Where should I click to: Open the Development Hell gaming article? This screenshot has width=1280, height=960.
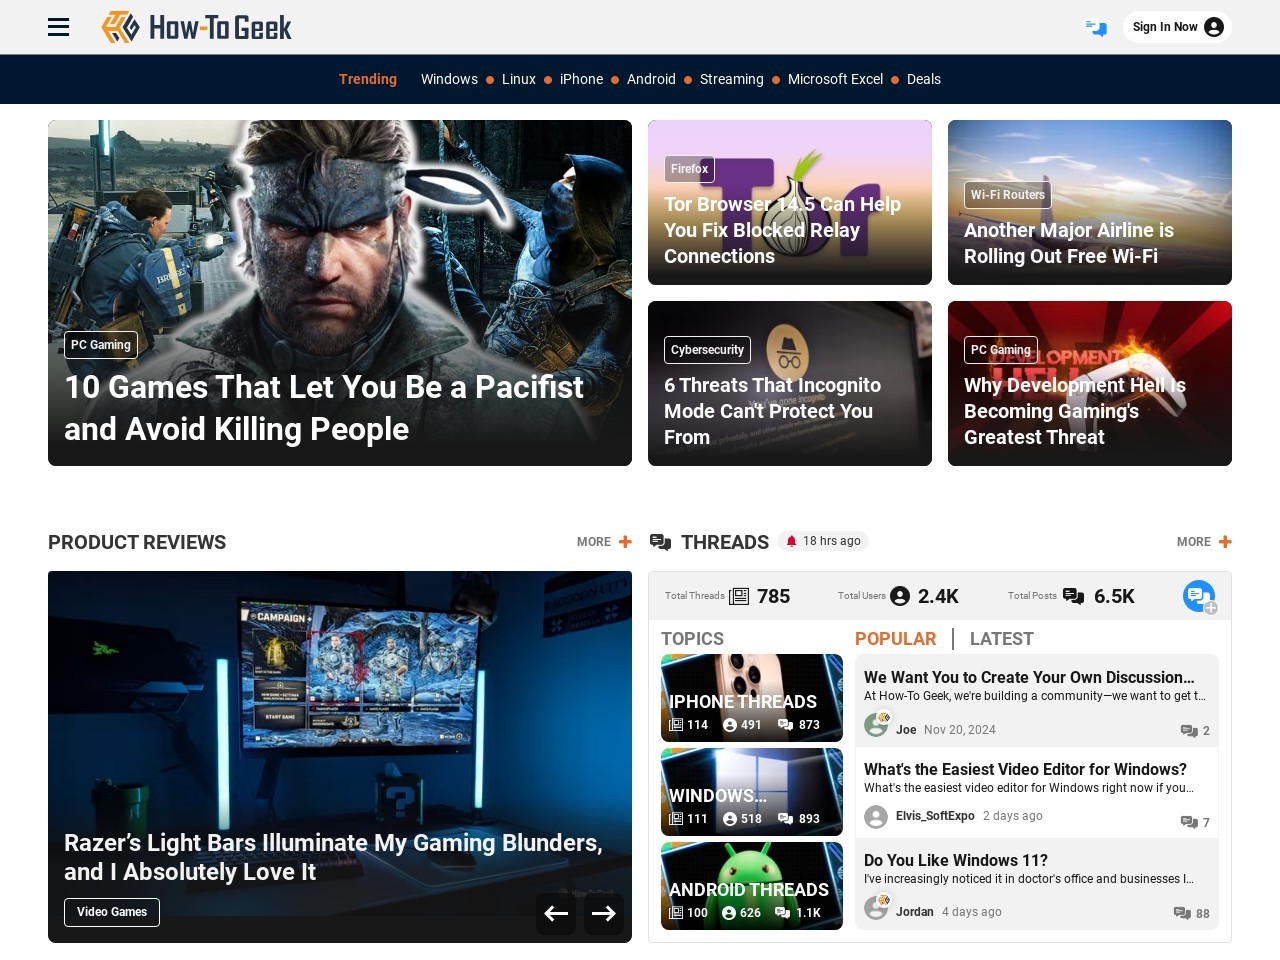[1075, 411]
